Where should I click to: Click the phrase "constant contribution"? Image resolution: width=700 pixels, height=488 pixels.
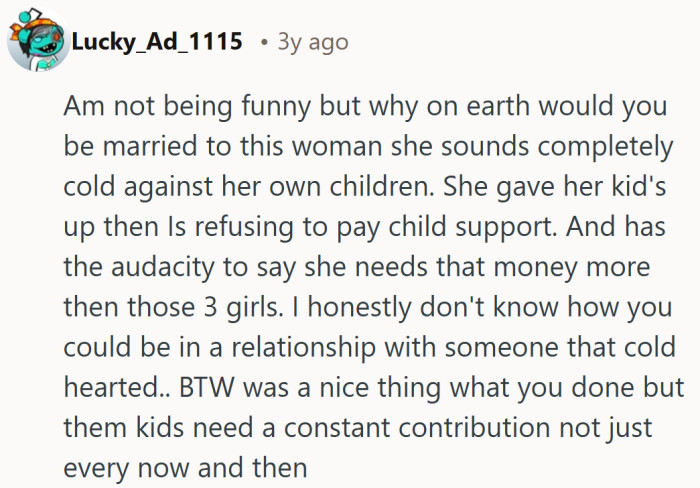(393, 428)
